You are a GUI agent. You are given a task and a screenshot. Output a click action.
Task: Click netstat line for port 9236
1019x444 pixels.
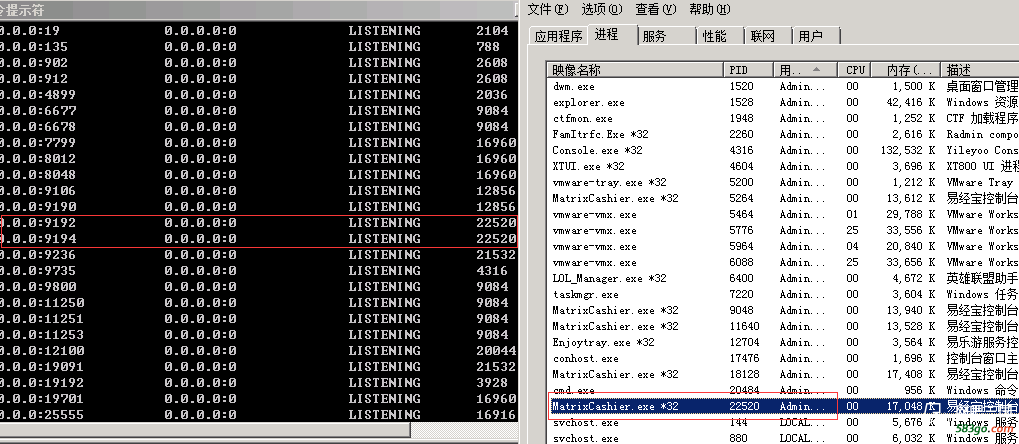tap(259, 255)
